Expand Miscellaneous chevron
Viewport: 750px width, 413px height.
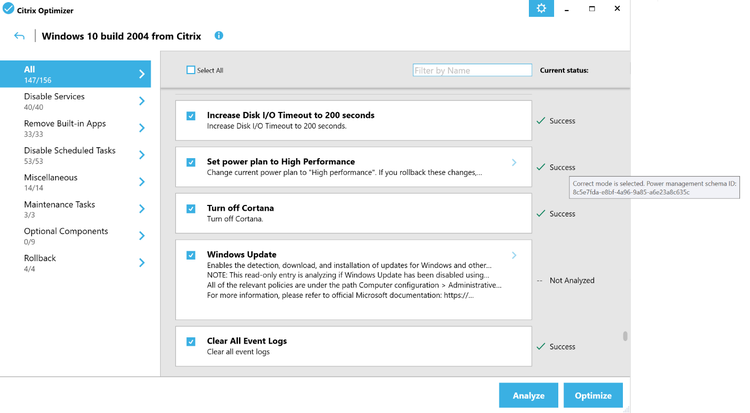142,182
